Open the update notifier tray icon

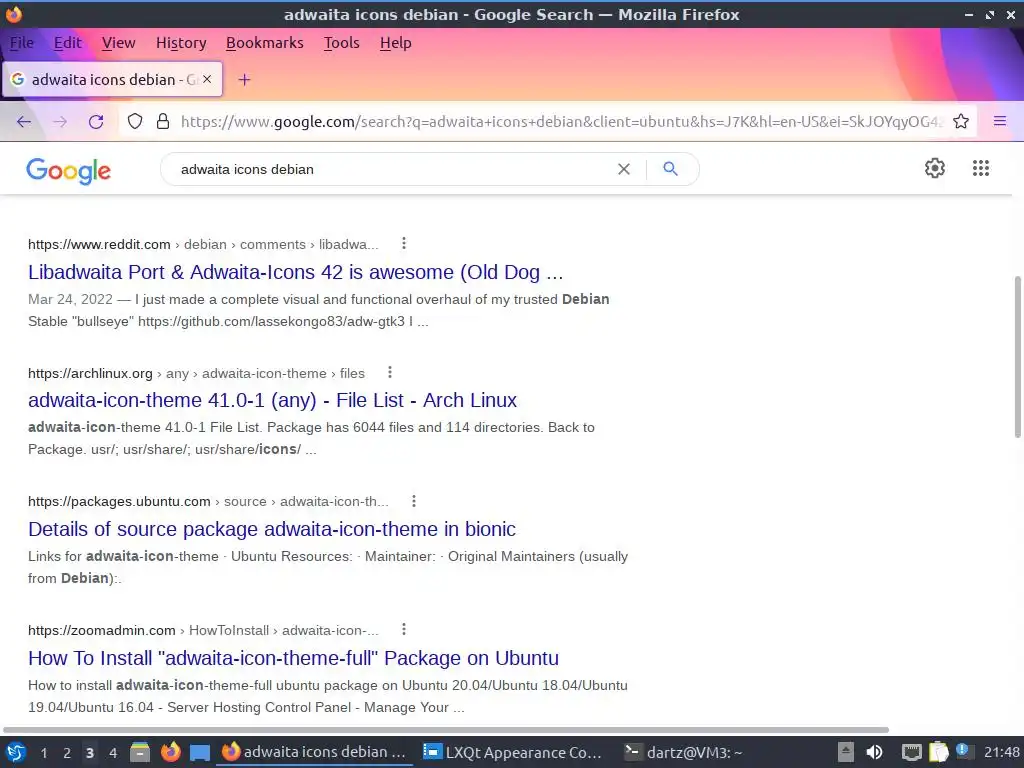pos(964,751)
